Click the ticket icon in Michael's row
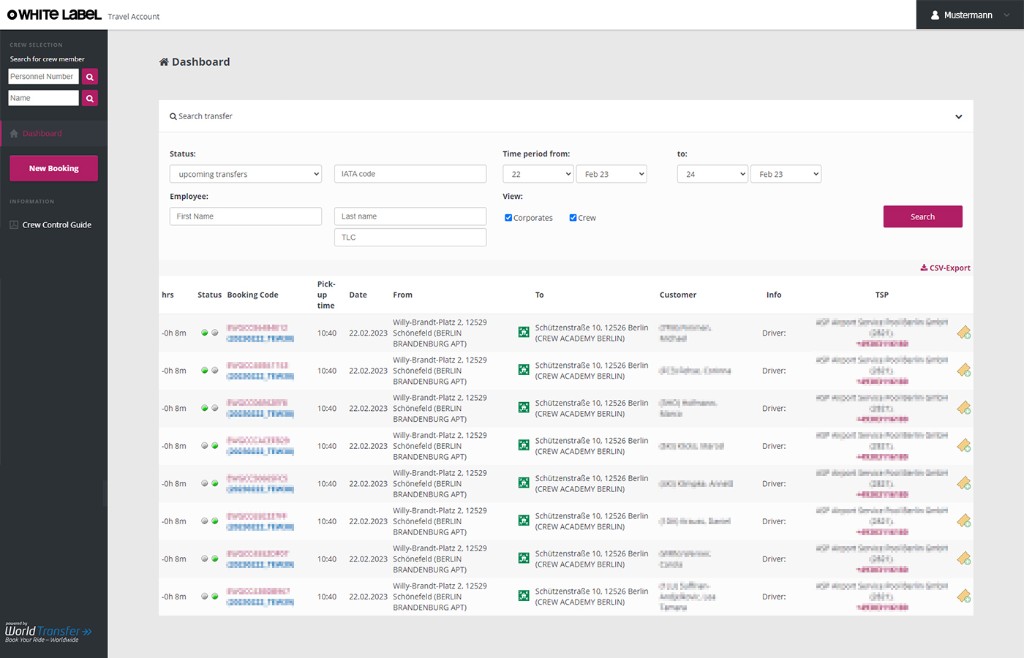The image size is (1024, 658). pyautogui.click(x=964, y=333)
